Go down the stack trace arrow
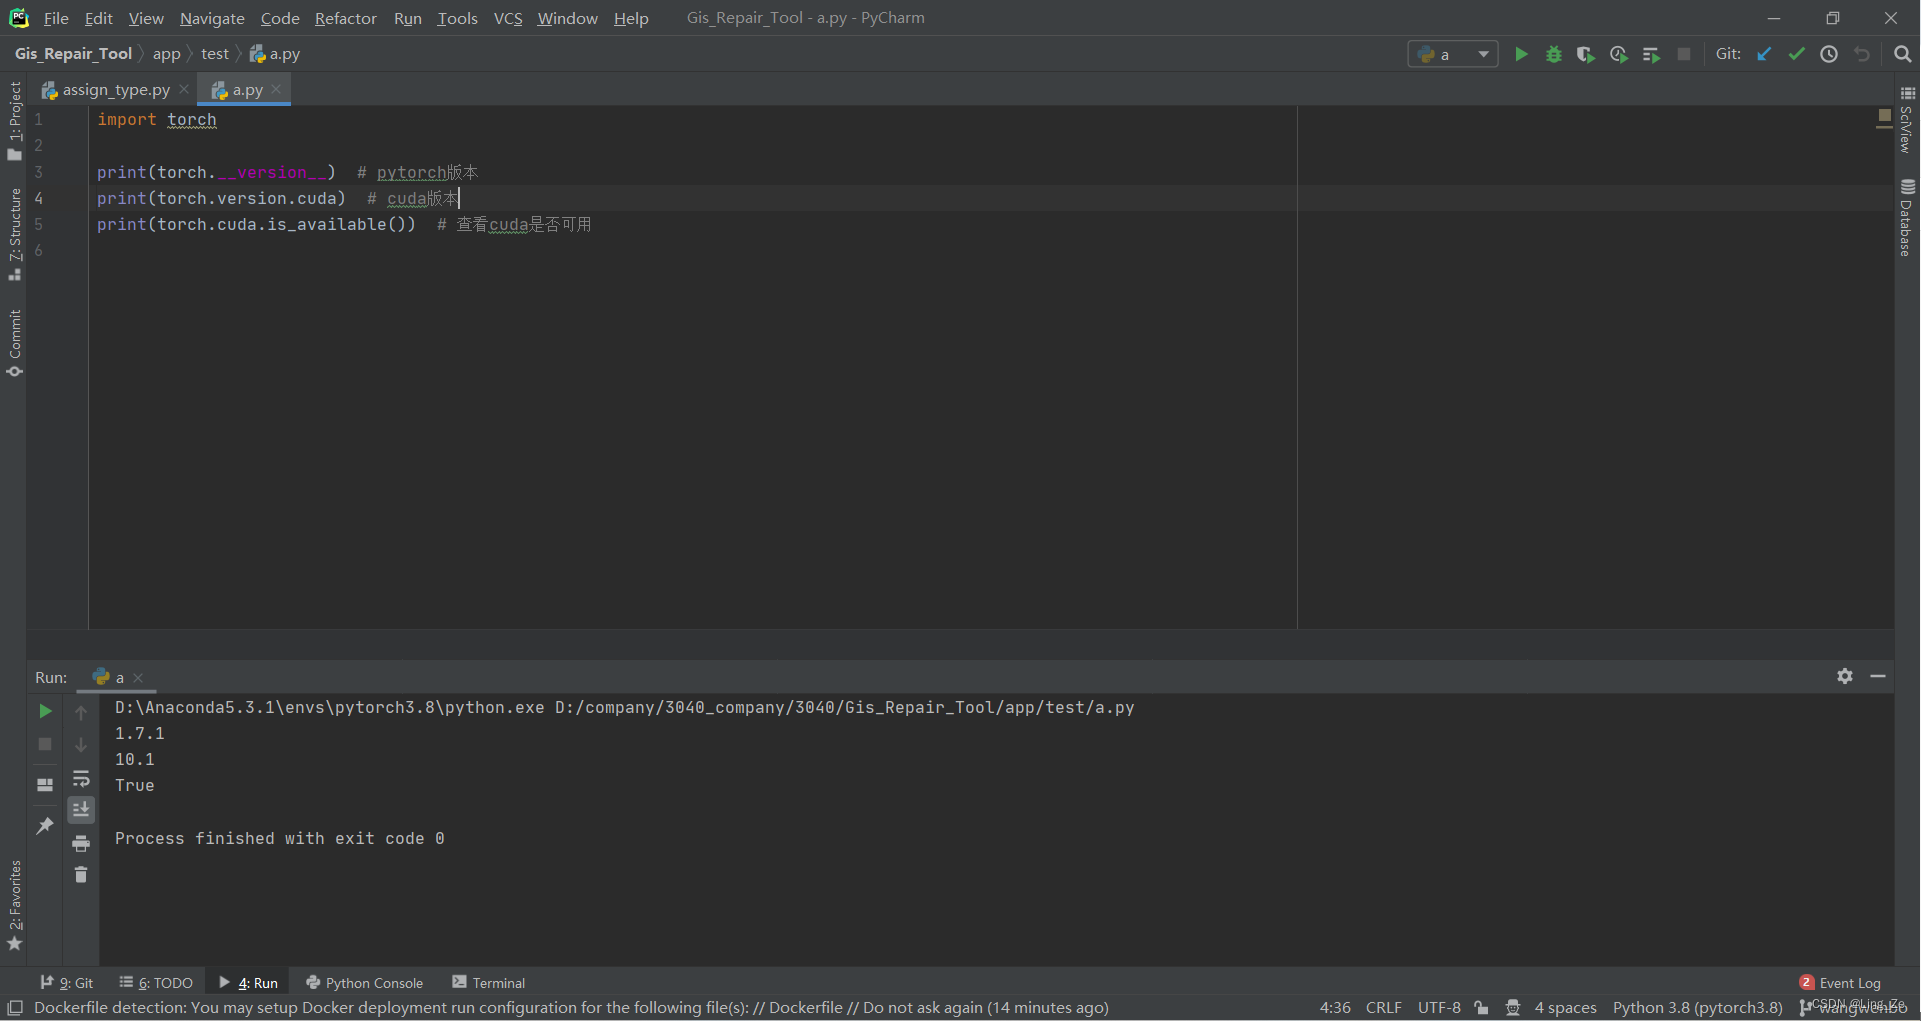The height and width of the screenshot is (1021, 1921). [81, 745]
